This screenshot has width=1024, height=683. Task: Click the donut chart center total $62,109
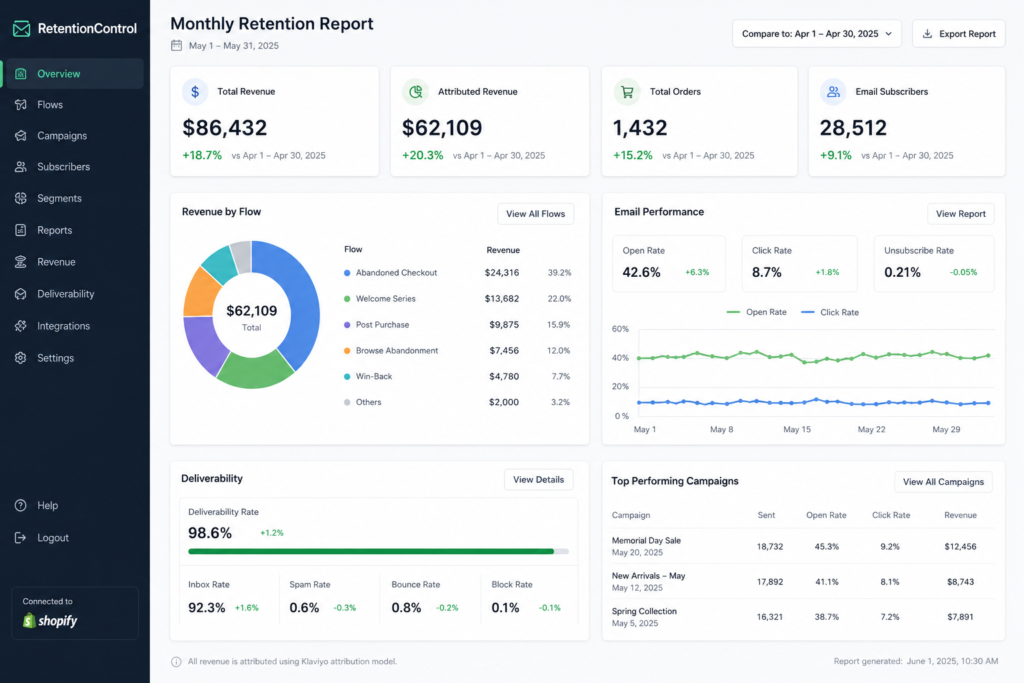pos(251,311)
